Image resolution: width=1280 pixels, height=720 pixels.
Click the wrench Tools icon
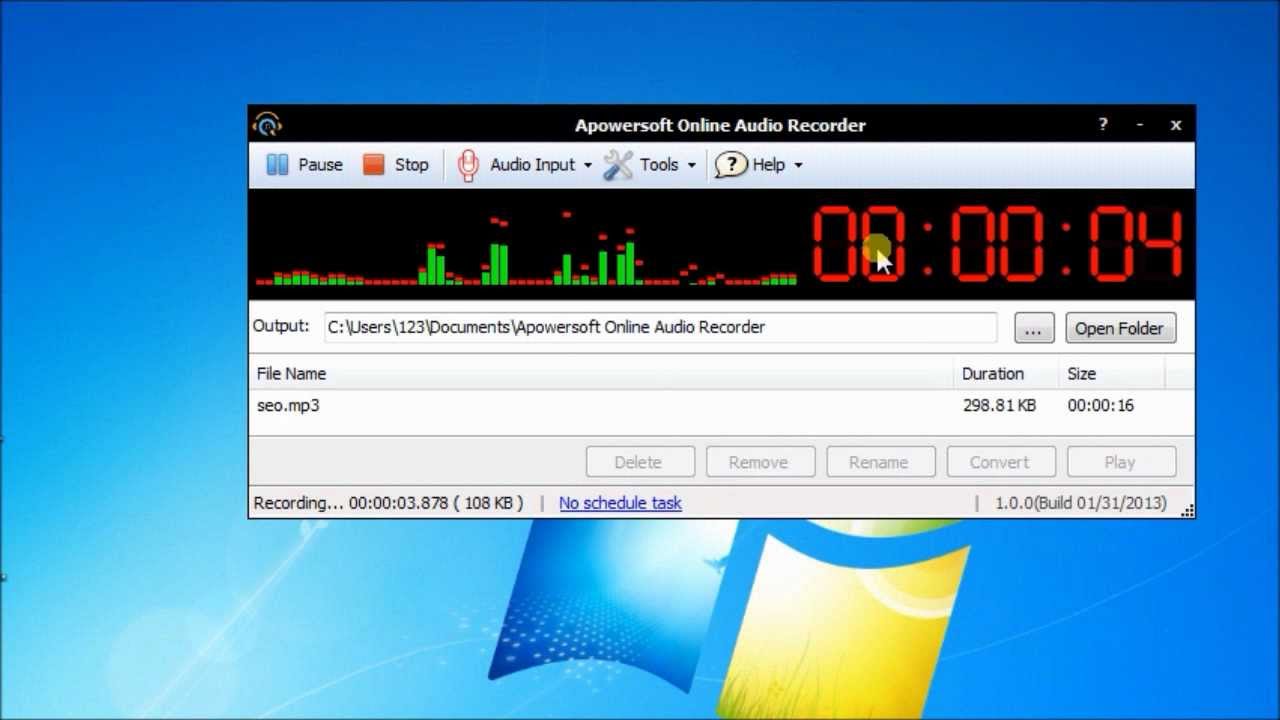(618, 165)
